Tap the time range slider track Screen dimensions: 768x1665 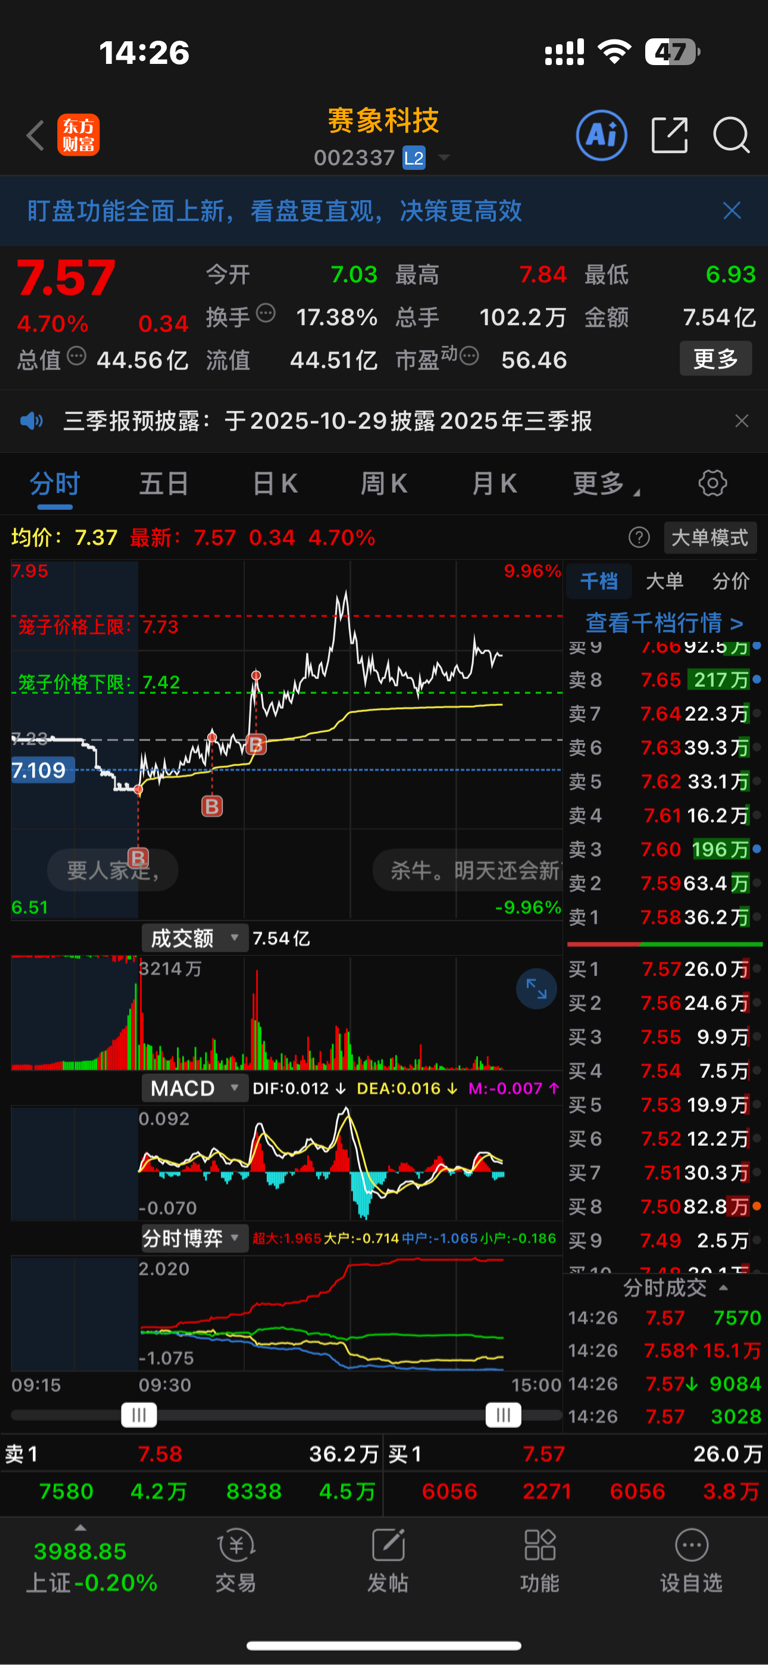click(x=286, y=1415)
